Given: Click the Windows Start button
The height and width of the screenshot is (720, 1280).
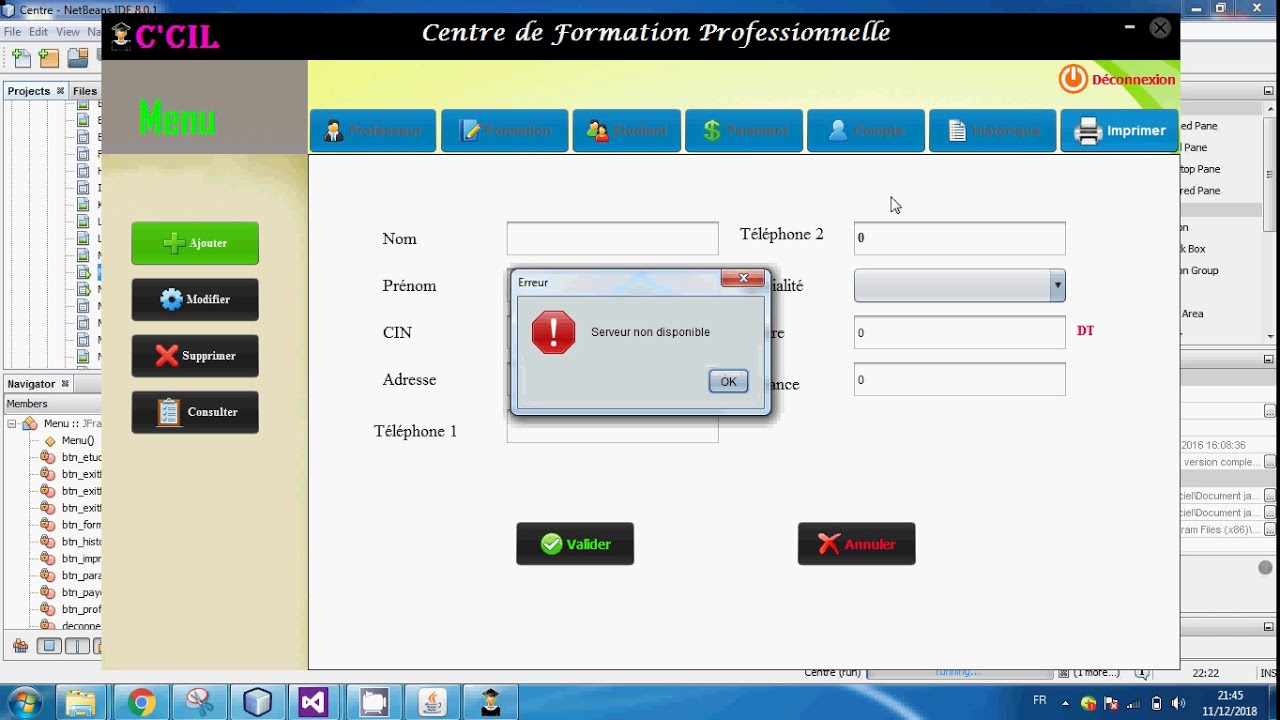Looking at the screenshot, I should [24, 702].
